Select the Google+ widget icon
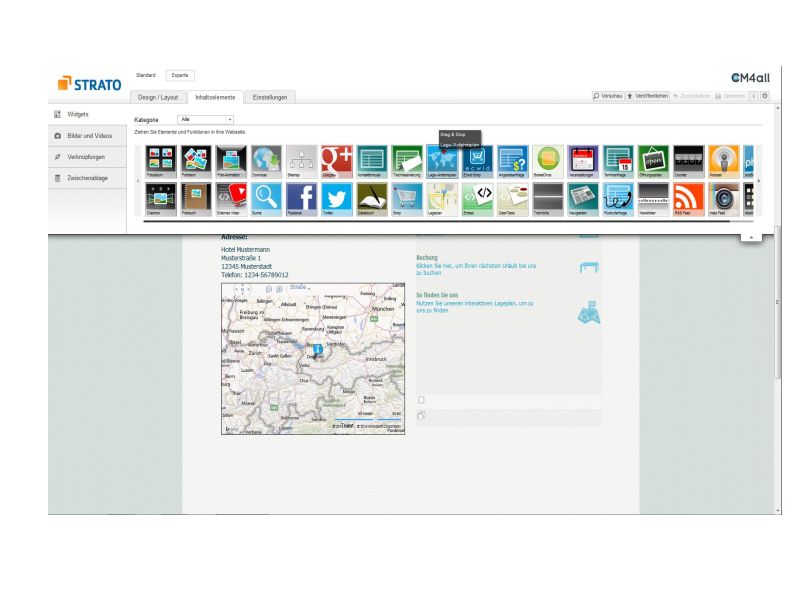The image size is (800, 600). point(337,161)
